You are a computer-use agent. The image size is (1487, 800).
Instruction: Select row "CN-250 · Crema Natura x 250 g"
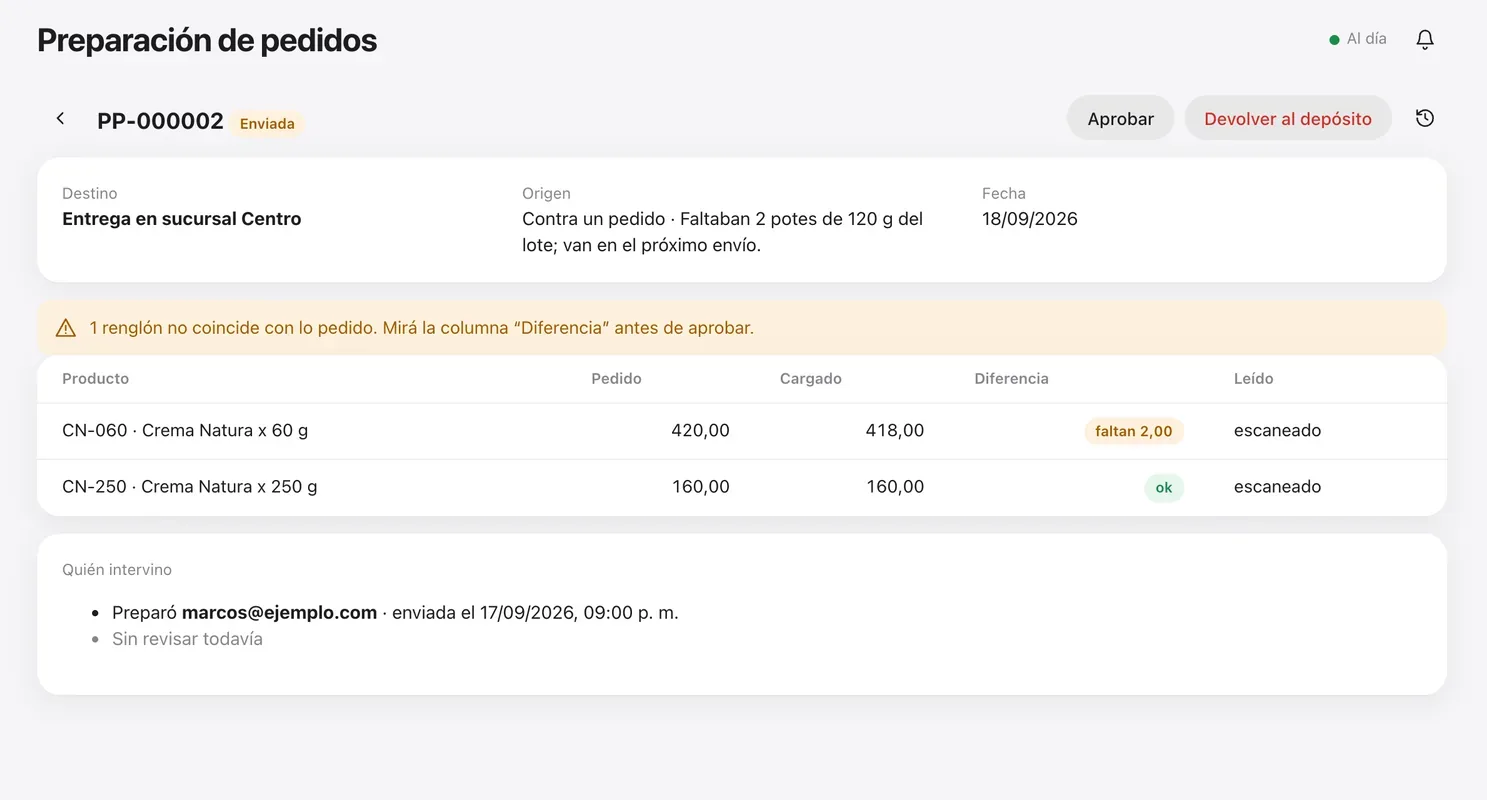(742, 487)
